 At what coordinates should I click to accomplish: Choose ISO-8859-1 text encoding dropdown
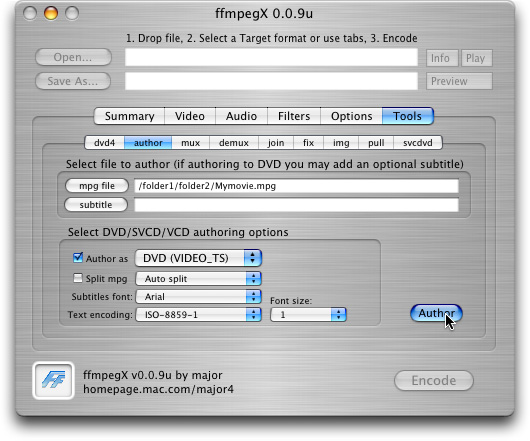coord(198,315)
